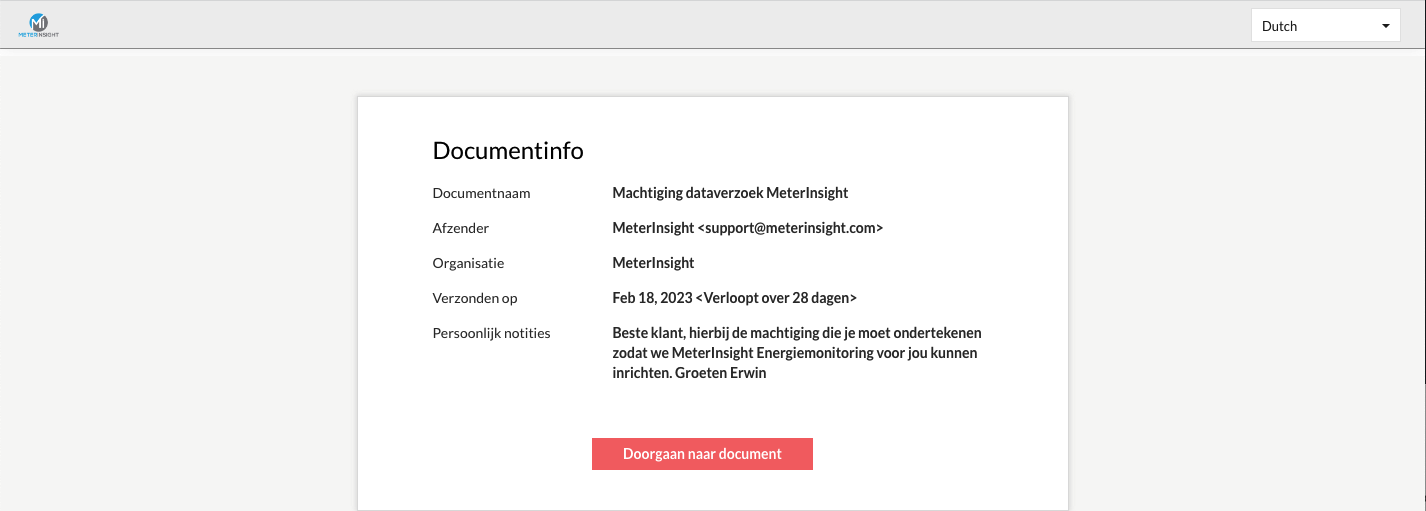Select the Verzonden op label
This screenshot has height=511, width=1426.
point(474,298)
